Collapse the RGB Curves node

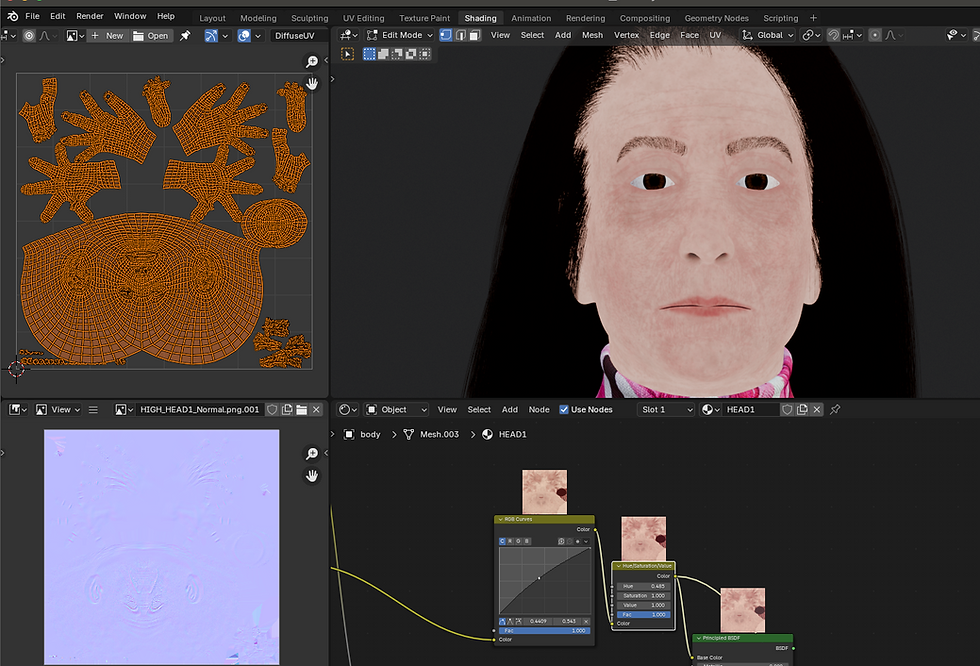click(500, 519)
